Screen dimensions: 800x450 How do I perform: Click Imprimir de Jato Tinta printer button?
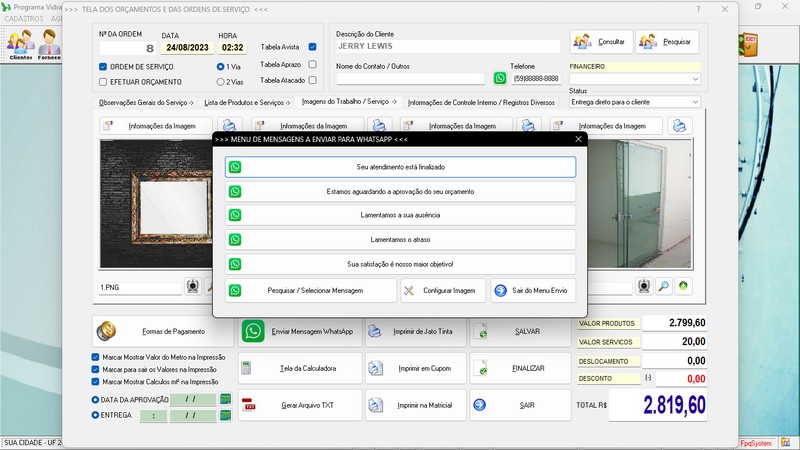point(416,331)
